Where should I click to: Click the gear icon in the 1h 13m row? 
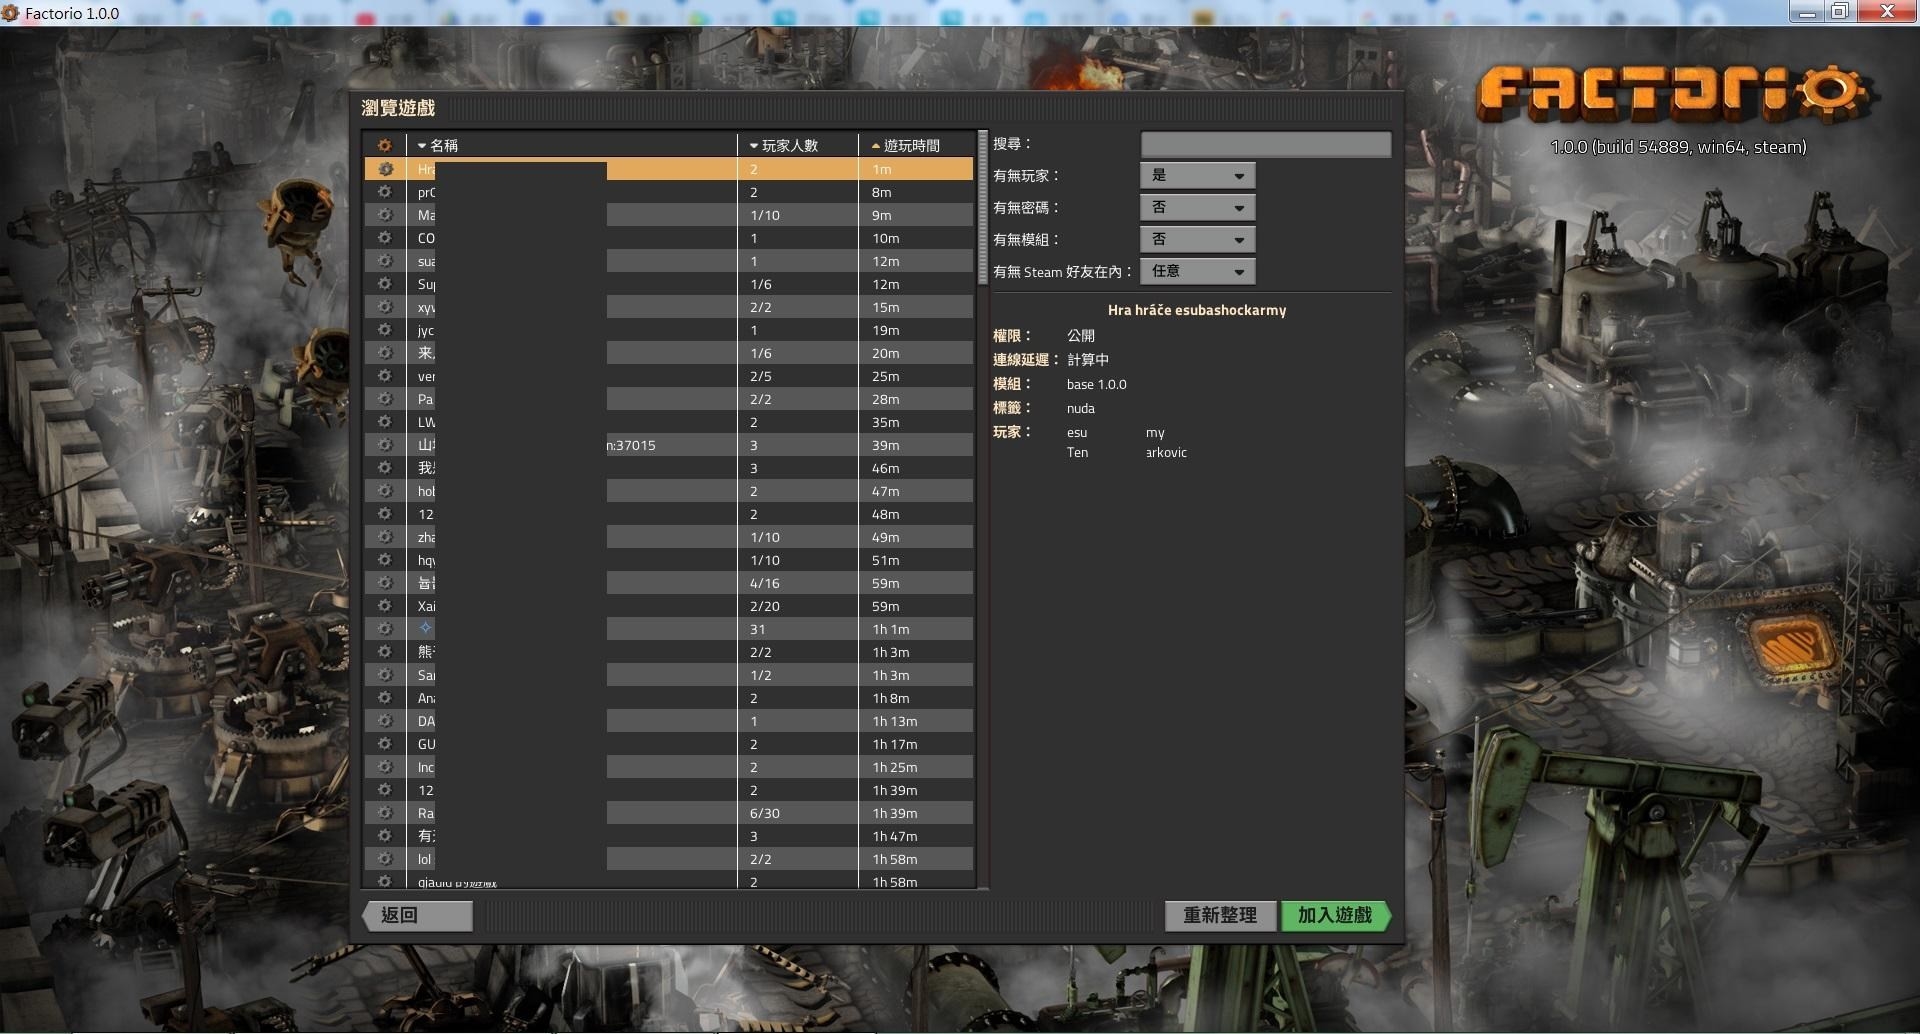click(x=385, y=721)
